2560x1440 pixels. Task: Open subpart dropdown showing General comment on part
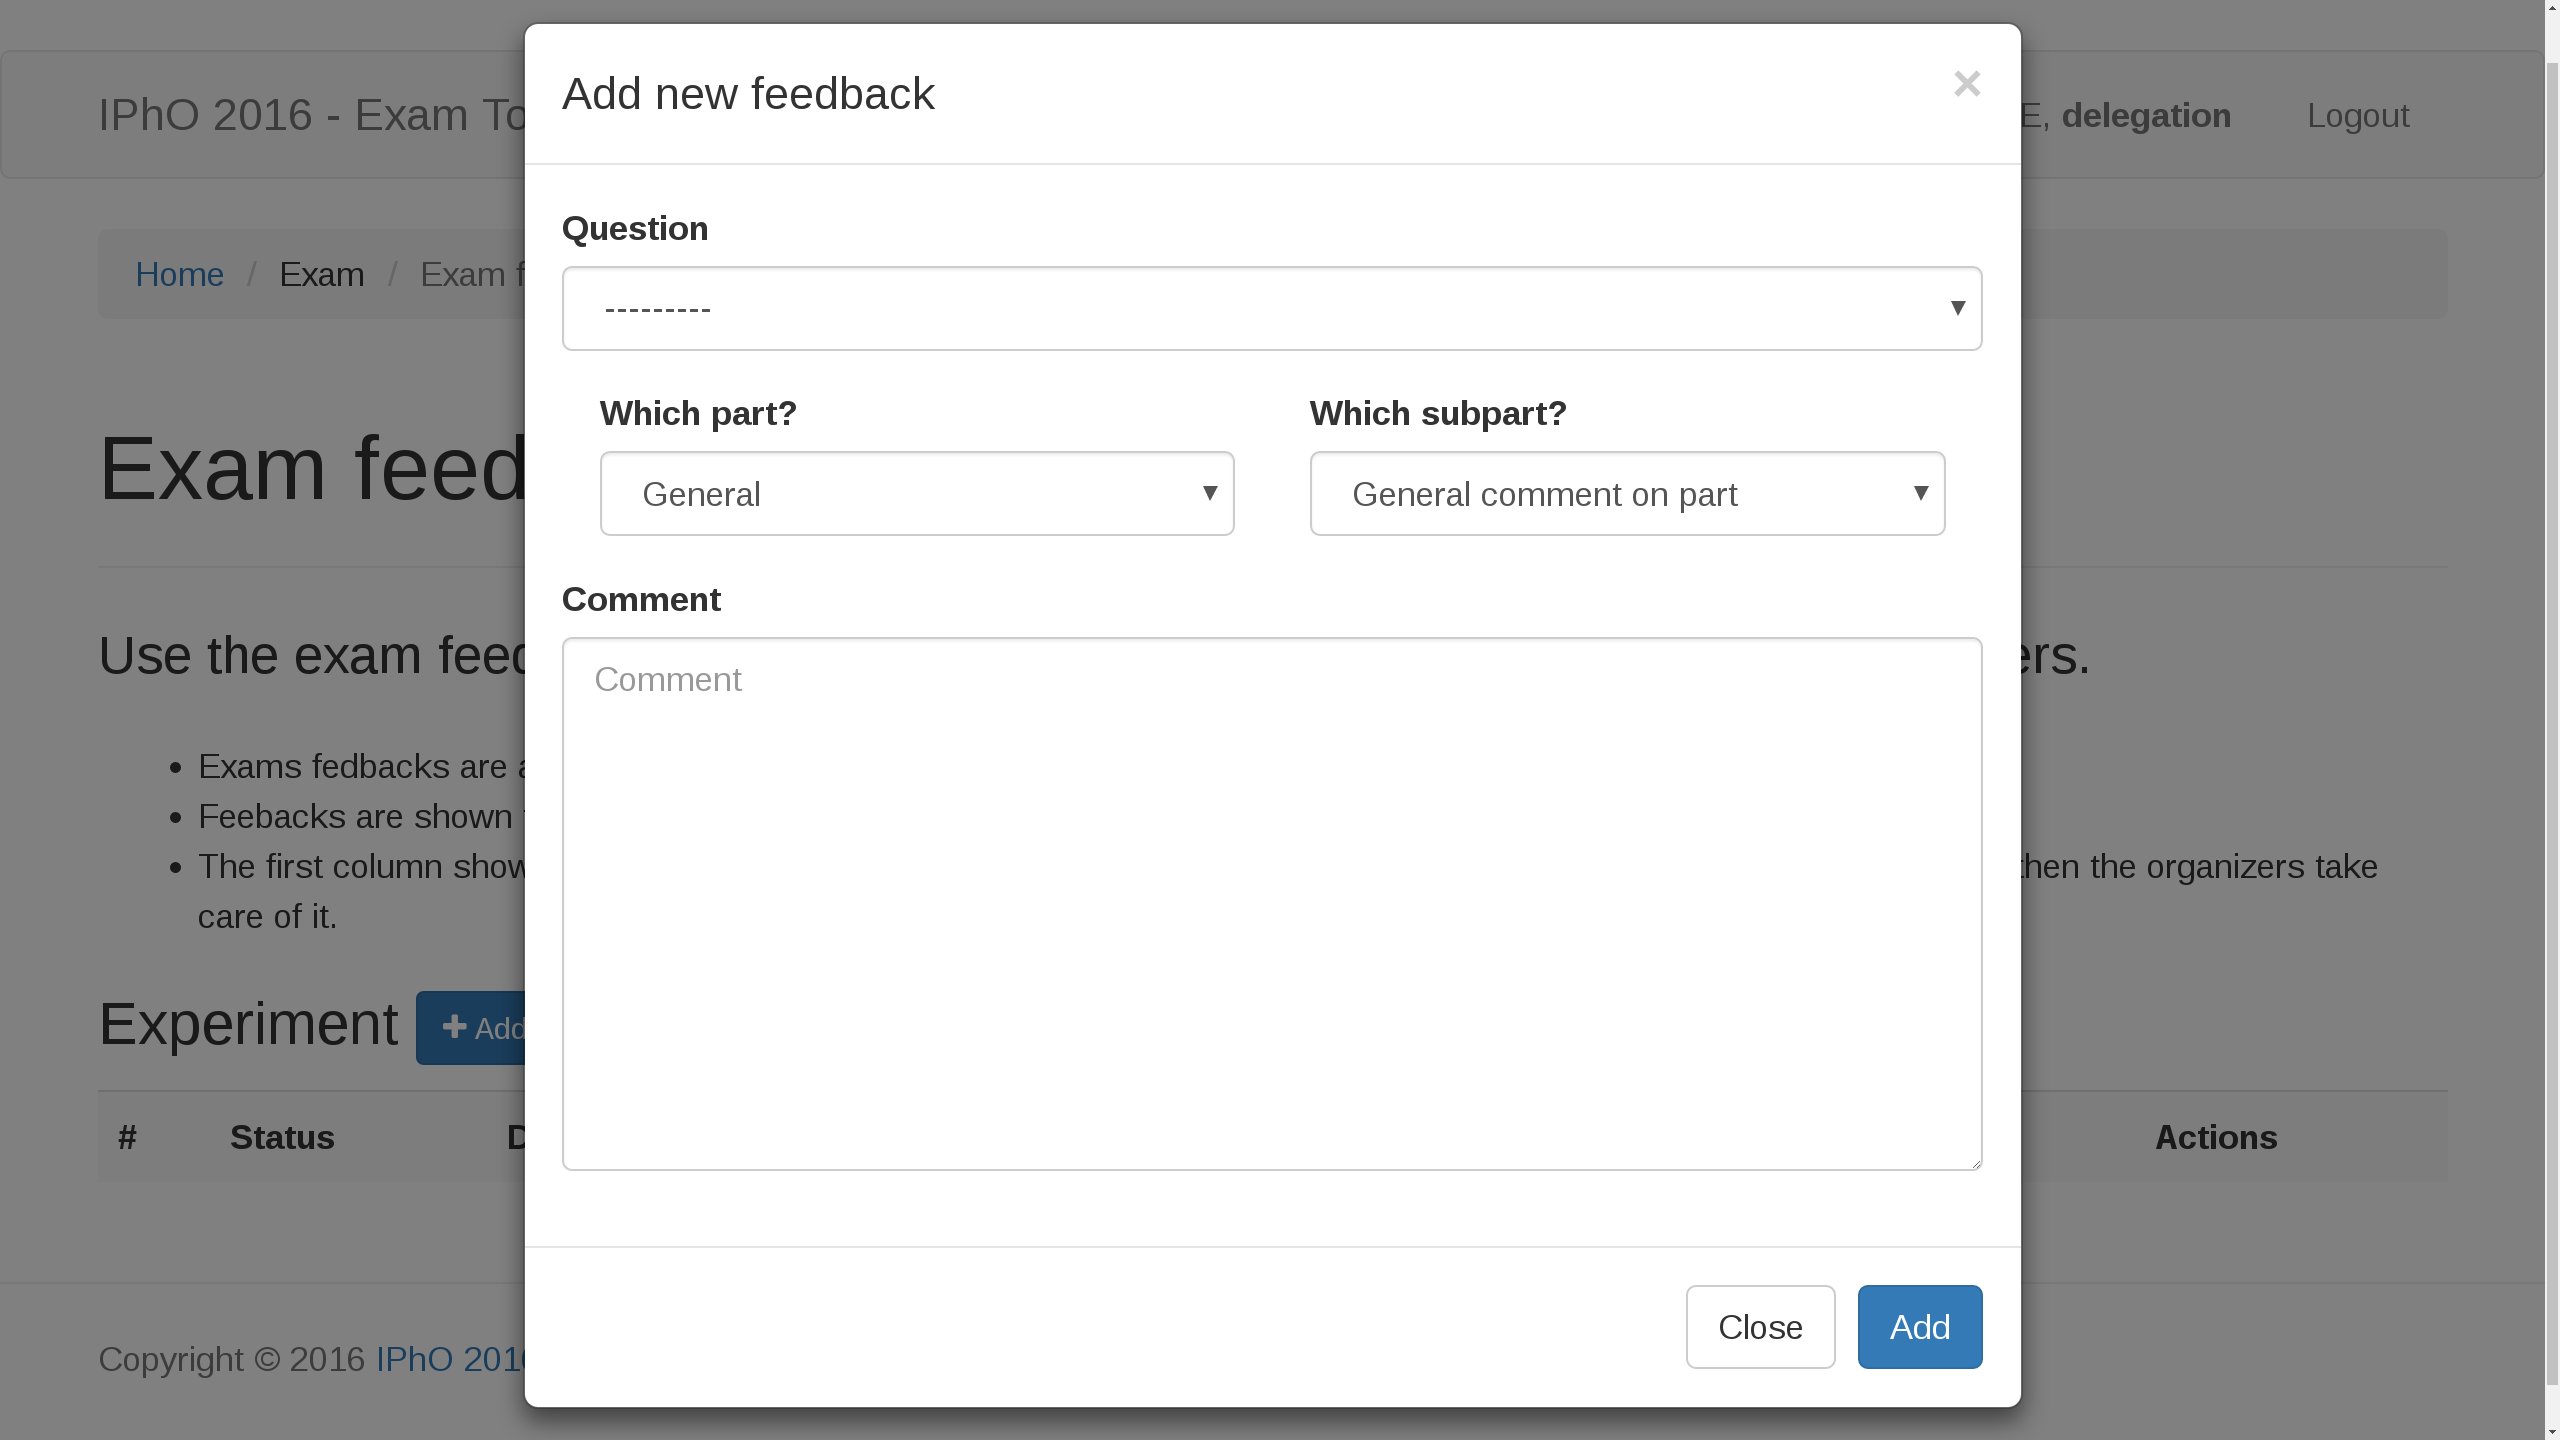coord(1626,493)
